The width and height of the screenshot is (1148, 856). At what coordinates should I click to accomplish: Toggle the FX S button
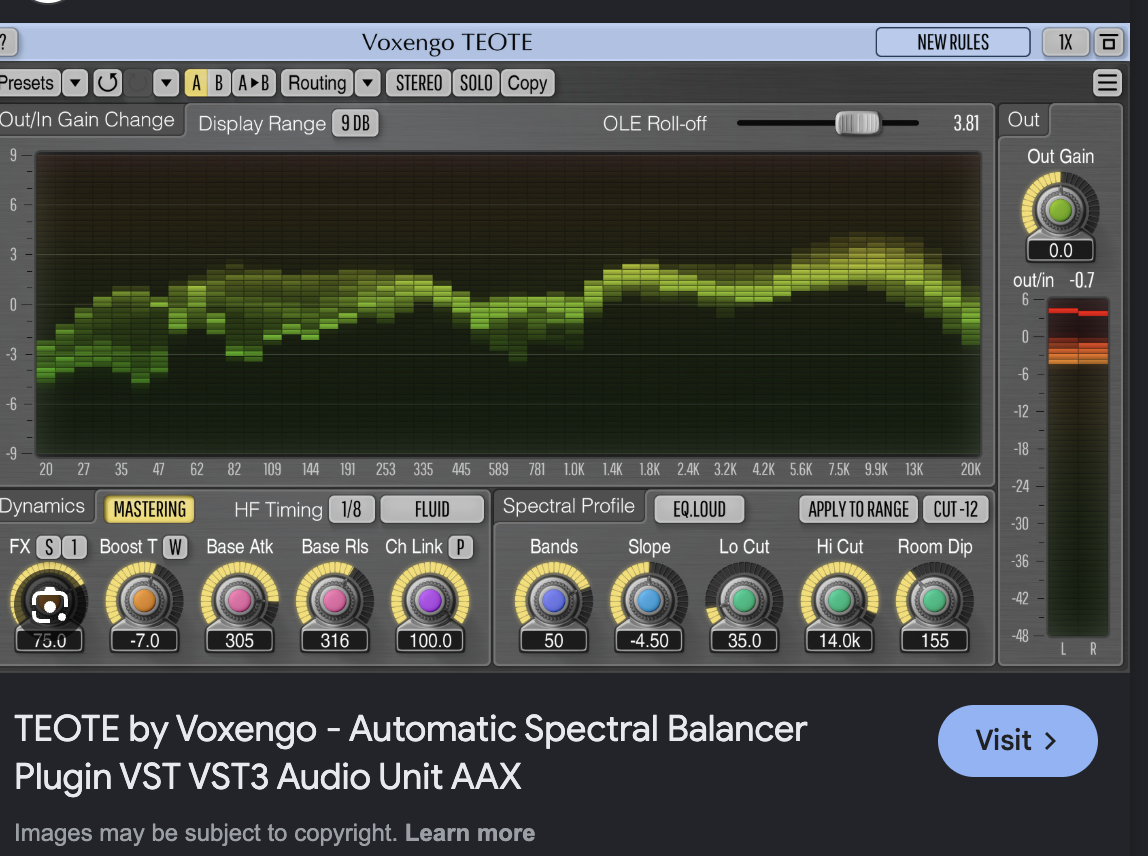pos(49,547)
